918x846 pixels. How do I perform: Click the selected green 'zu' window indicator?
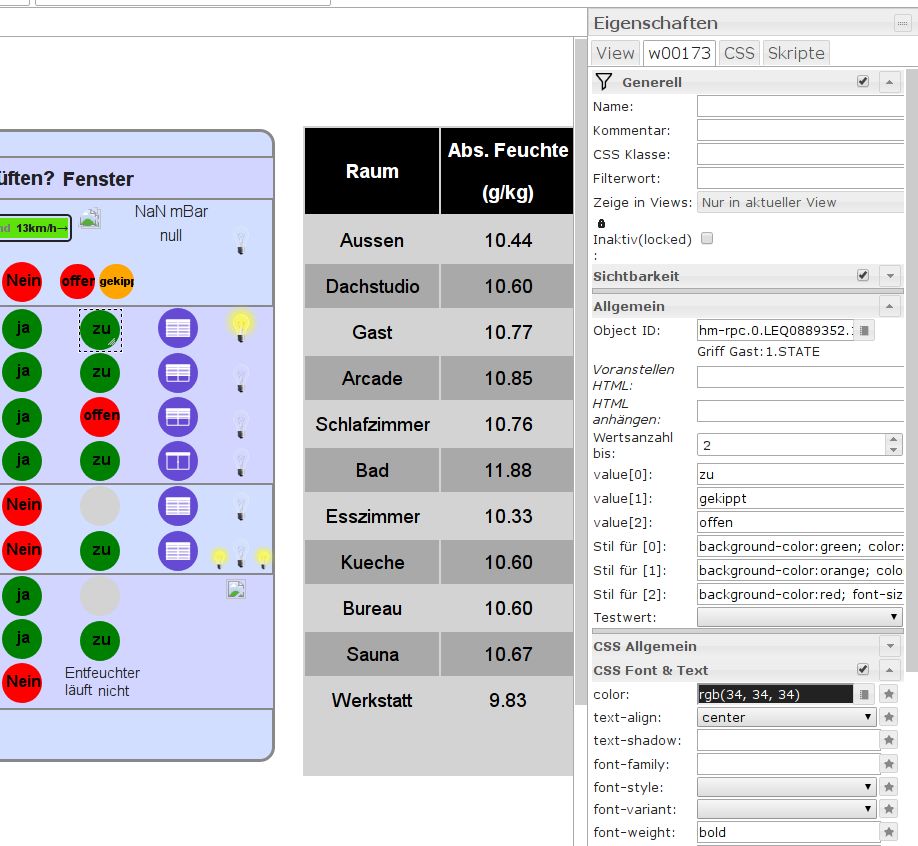(x=100, y=328)
